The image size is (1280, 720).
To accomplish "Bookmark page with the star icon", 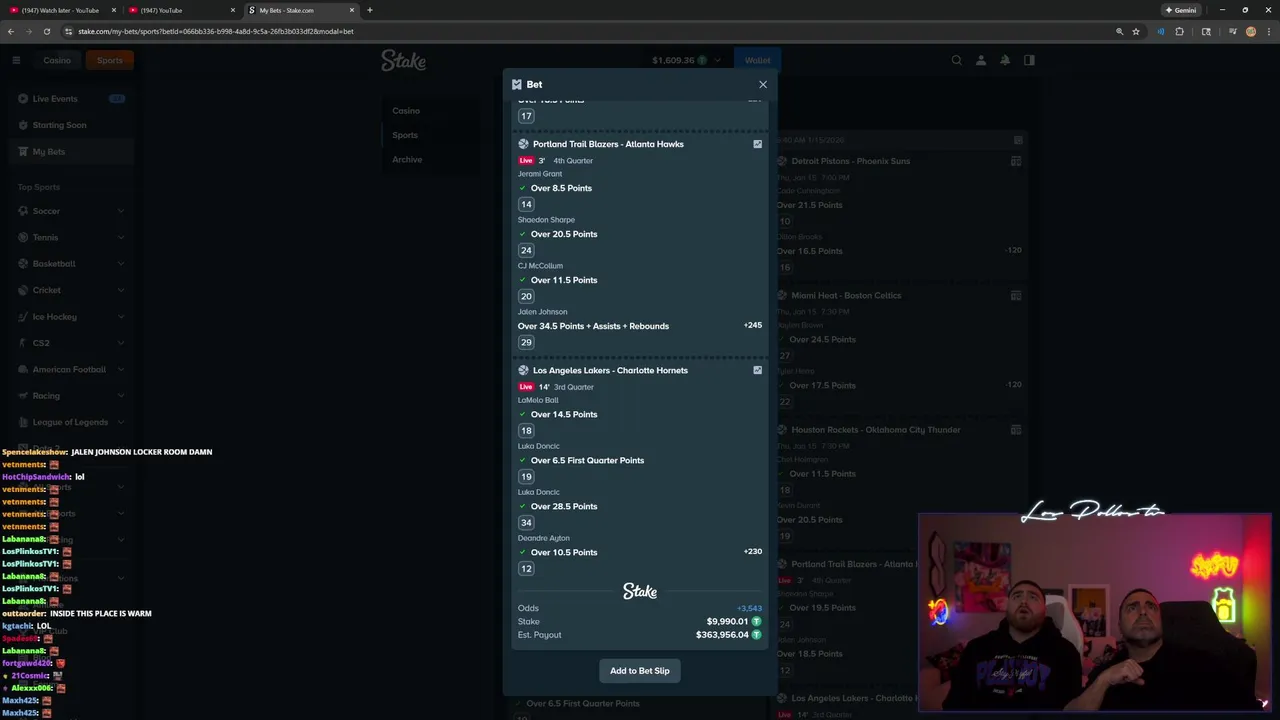I will [x=1136, y=31].
